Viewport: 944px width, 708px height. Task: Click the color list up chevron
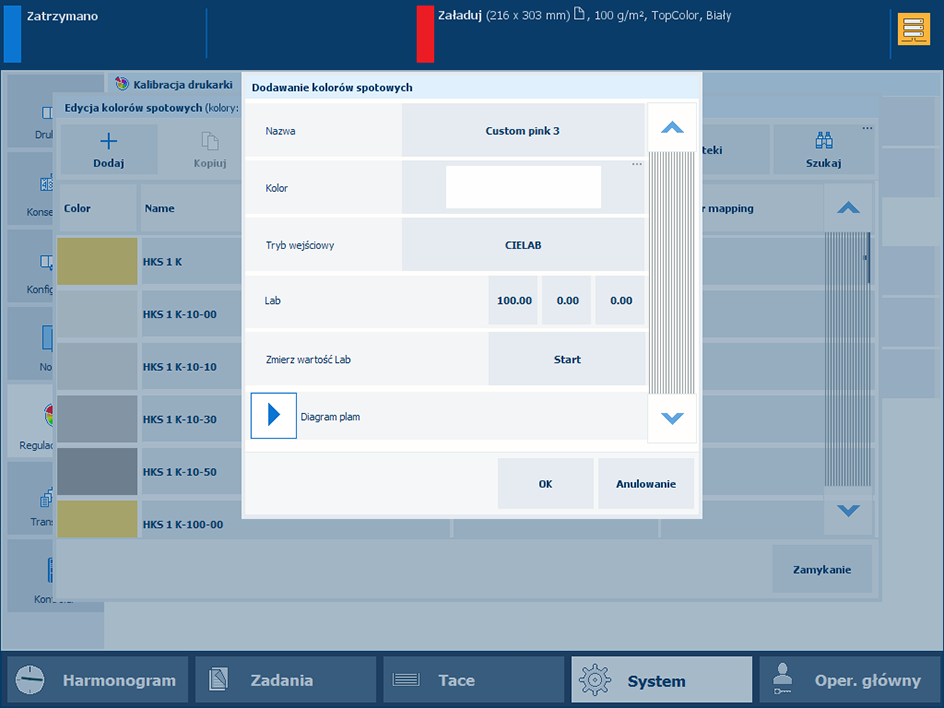[x=848, y=208]
